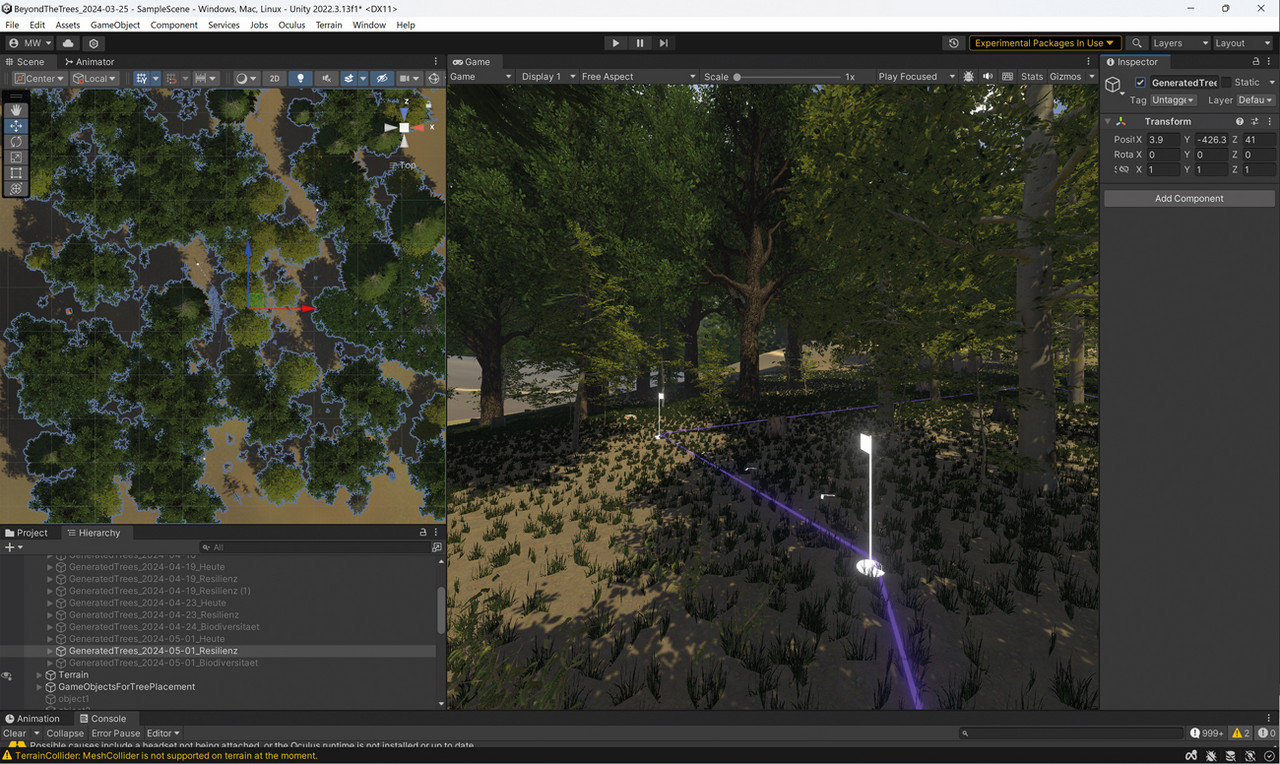
Task: Select the Hand tool in Scene view
Action: click(x=16, y=109)
